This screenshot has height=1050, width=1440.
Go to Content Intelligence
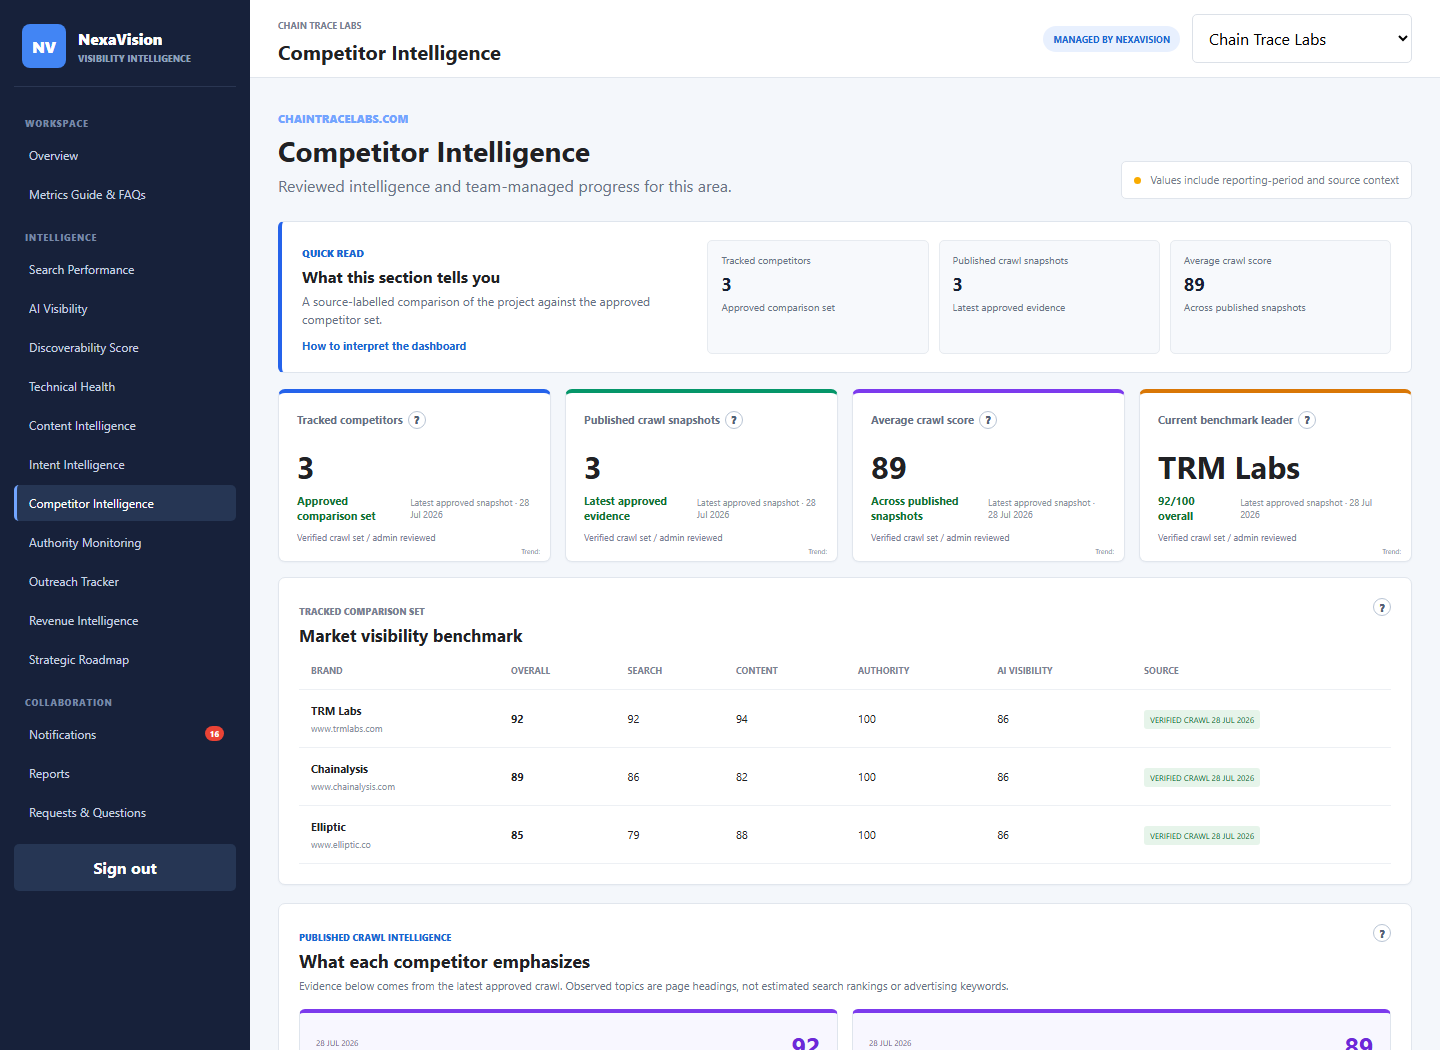pyautogui.click(x=125, y=426)
